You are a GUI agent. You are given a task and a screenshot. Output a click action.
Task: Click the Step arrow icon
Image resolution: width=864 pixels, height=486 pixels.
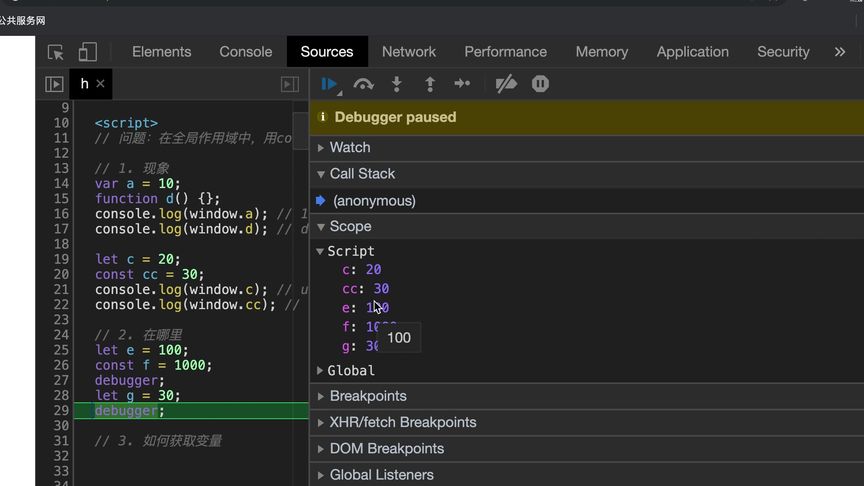click(x=462, y=84)
